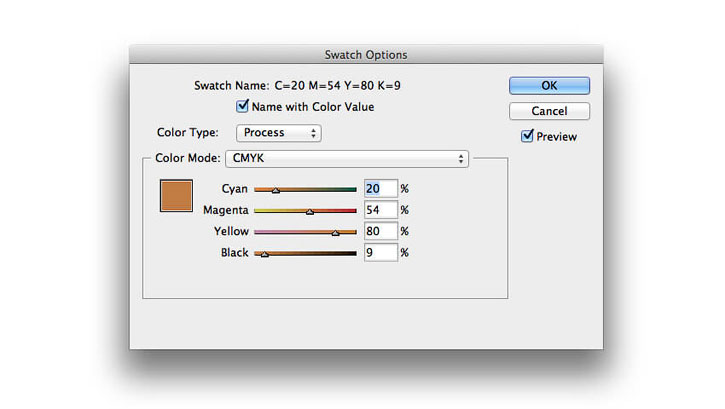This screenshot has width=725, height=409.
Task: Click the Swatch Options title bar
Action: pyautogui.click(x=366, y=55)
